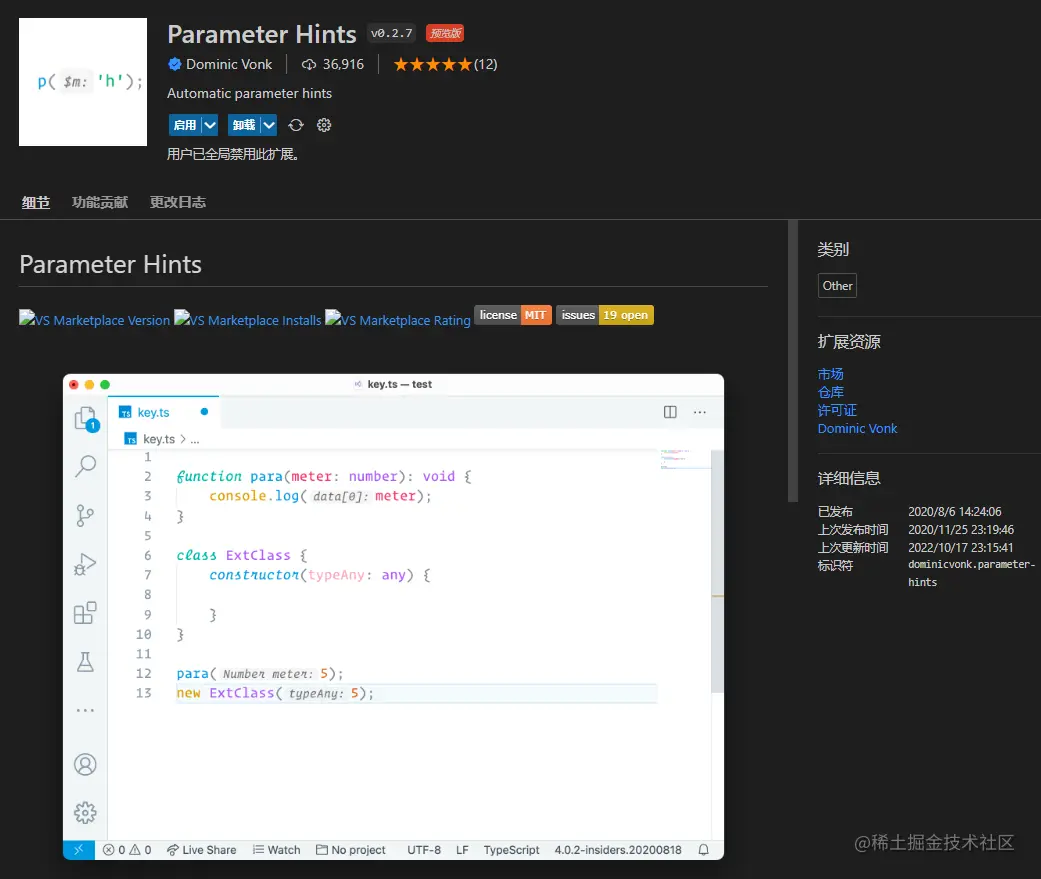Click the v0.2.7 version label
Viewport: 1041px width, 879px height.
(x=391, y=33)
